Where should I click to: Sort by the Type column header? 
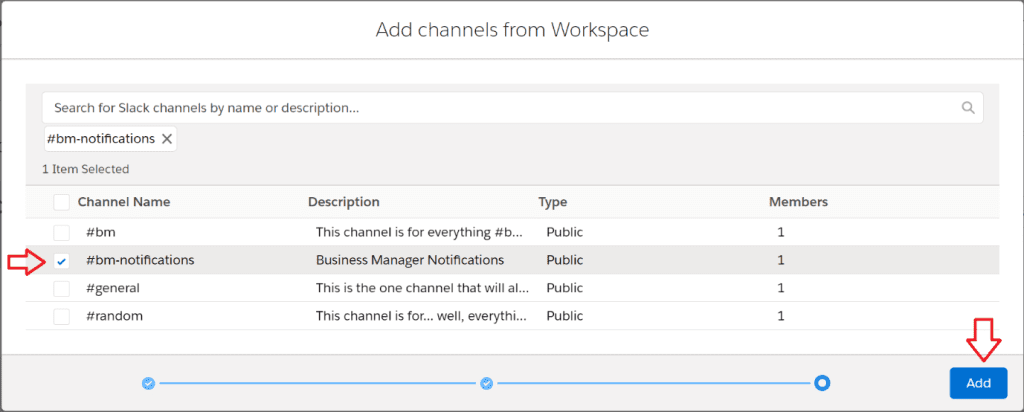(552, 202)
